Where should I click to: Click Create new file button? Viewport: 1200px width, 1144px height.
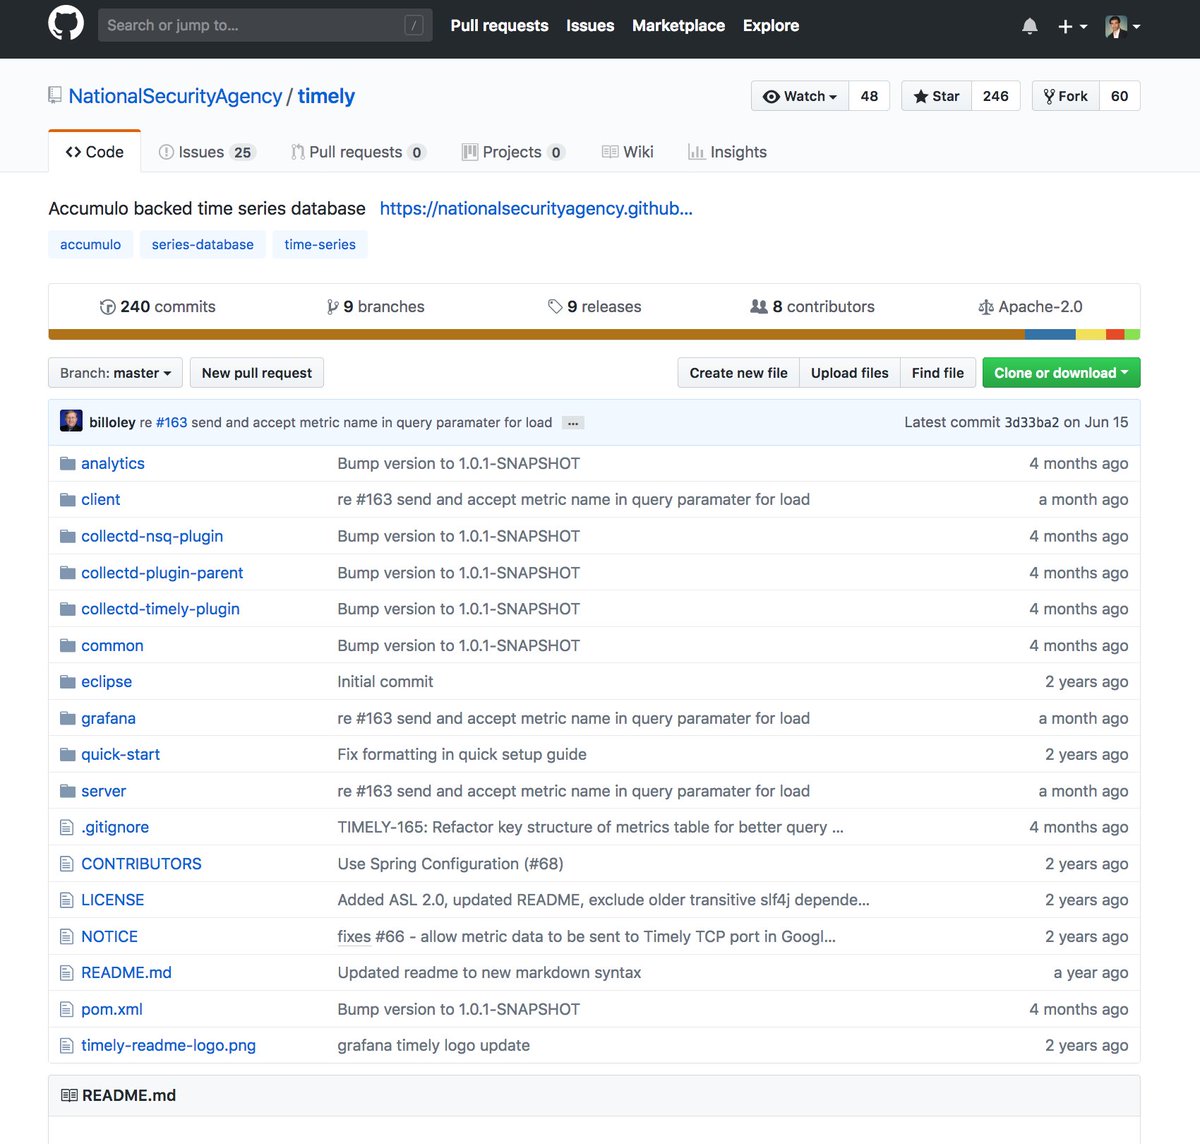(x=738, y=373)
